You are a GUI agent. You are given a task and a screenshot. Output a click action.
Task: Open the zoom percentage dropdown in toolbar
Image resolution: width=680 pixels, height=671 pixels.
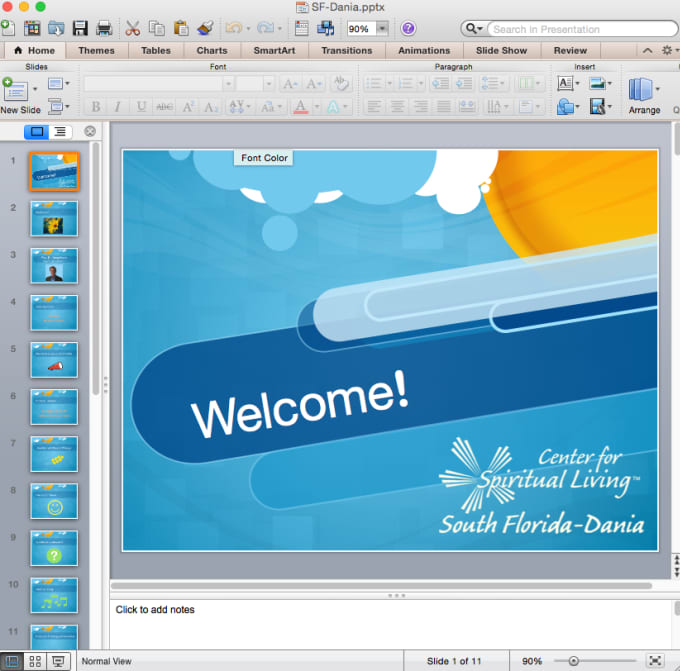click(x=382, y=29)
